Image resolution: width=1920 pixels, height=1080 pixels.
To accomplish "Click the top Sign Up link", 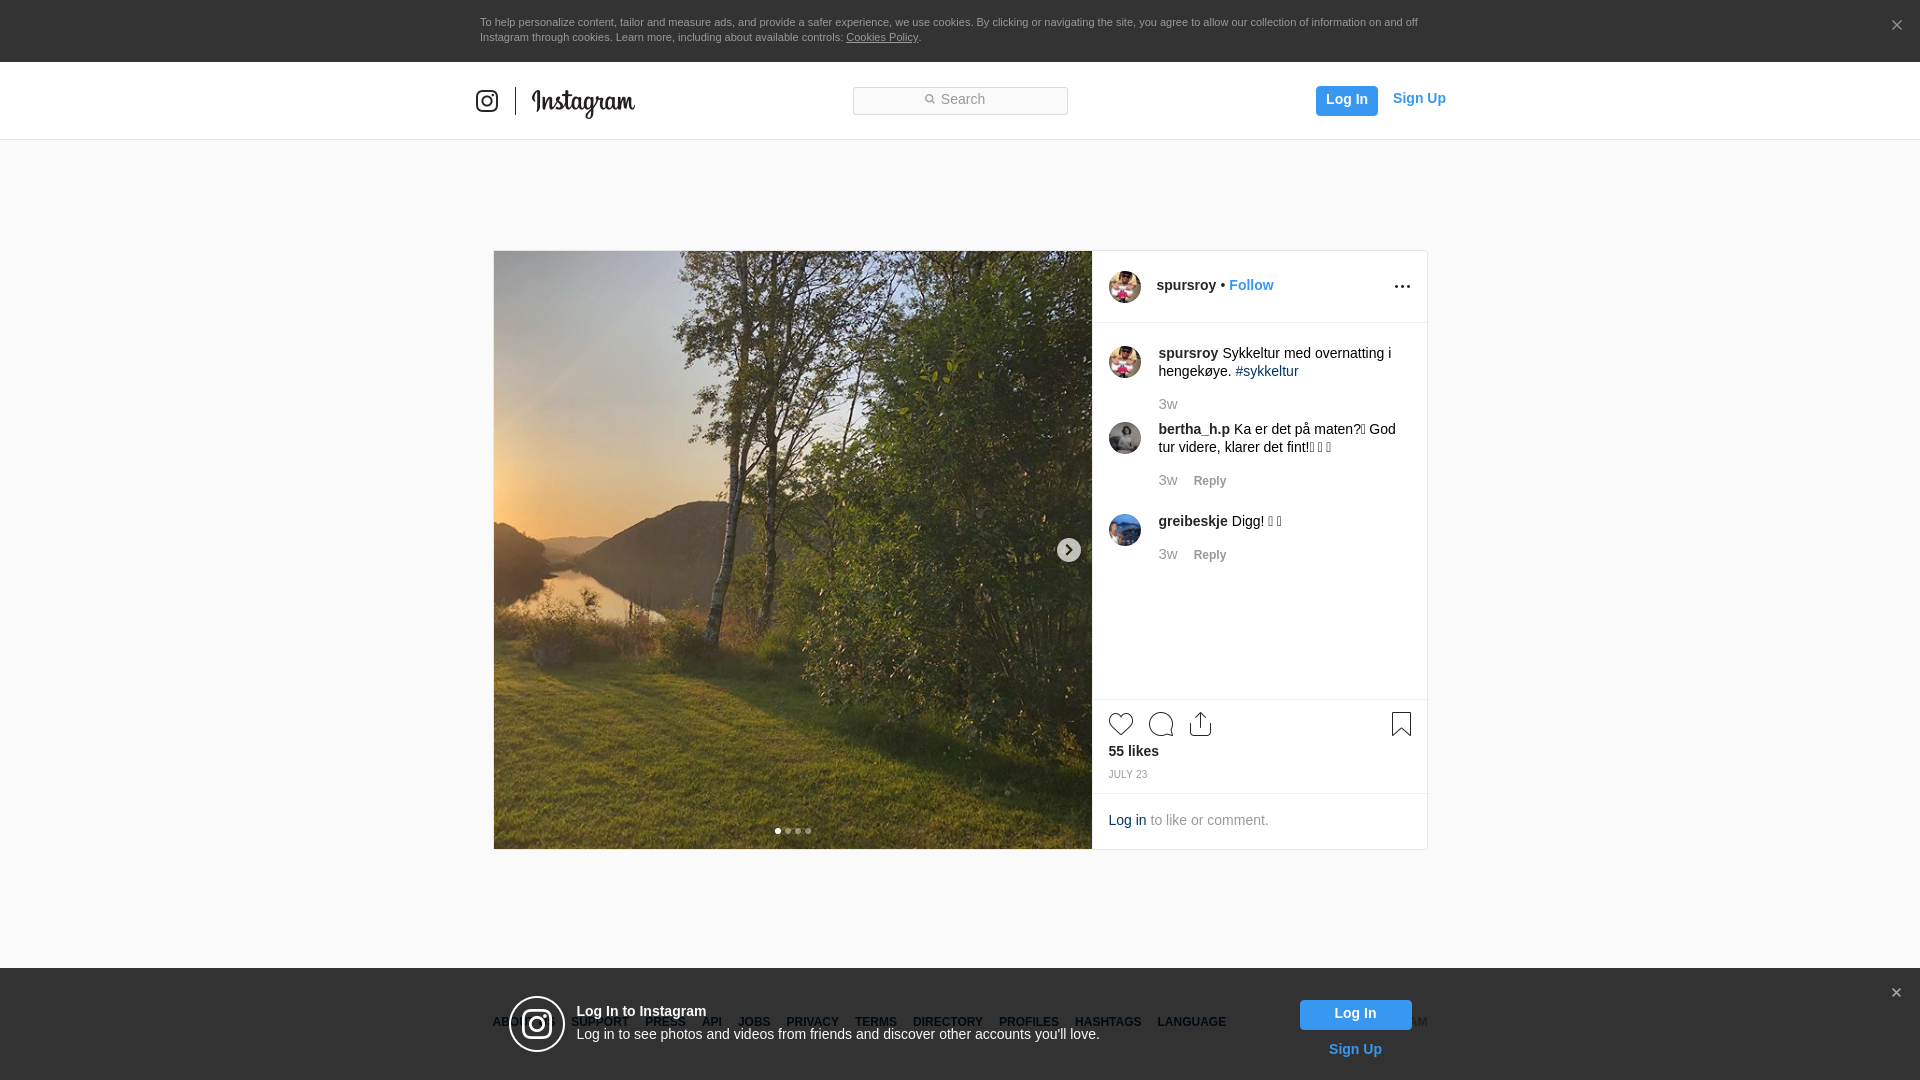I will pos(1419,98).
